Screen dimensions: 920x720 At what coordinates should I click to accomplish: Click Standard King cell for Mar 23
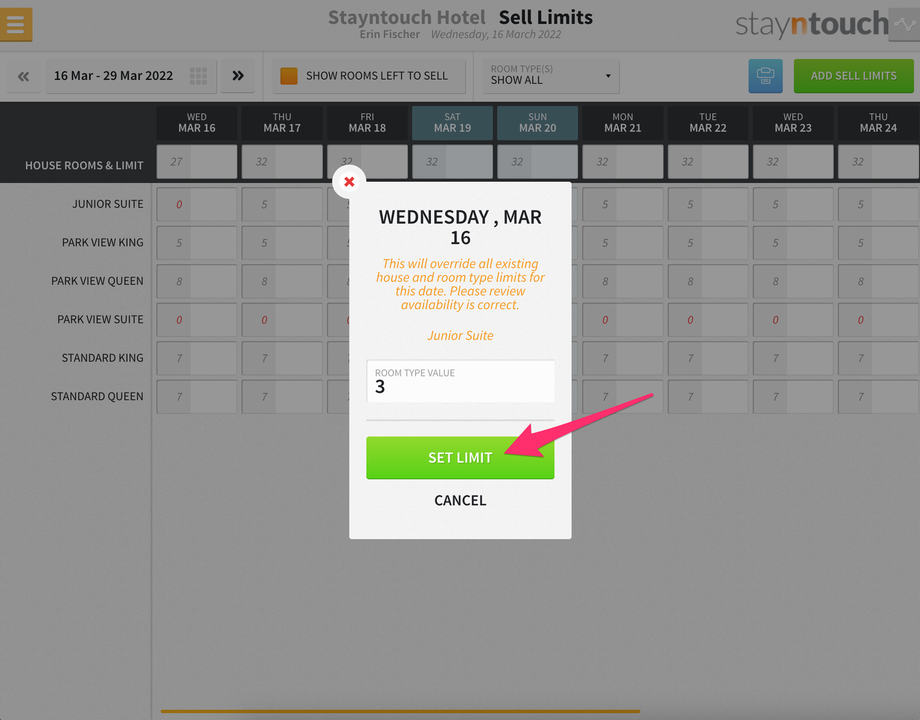tap(793, 358)
